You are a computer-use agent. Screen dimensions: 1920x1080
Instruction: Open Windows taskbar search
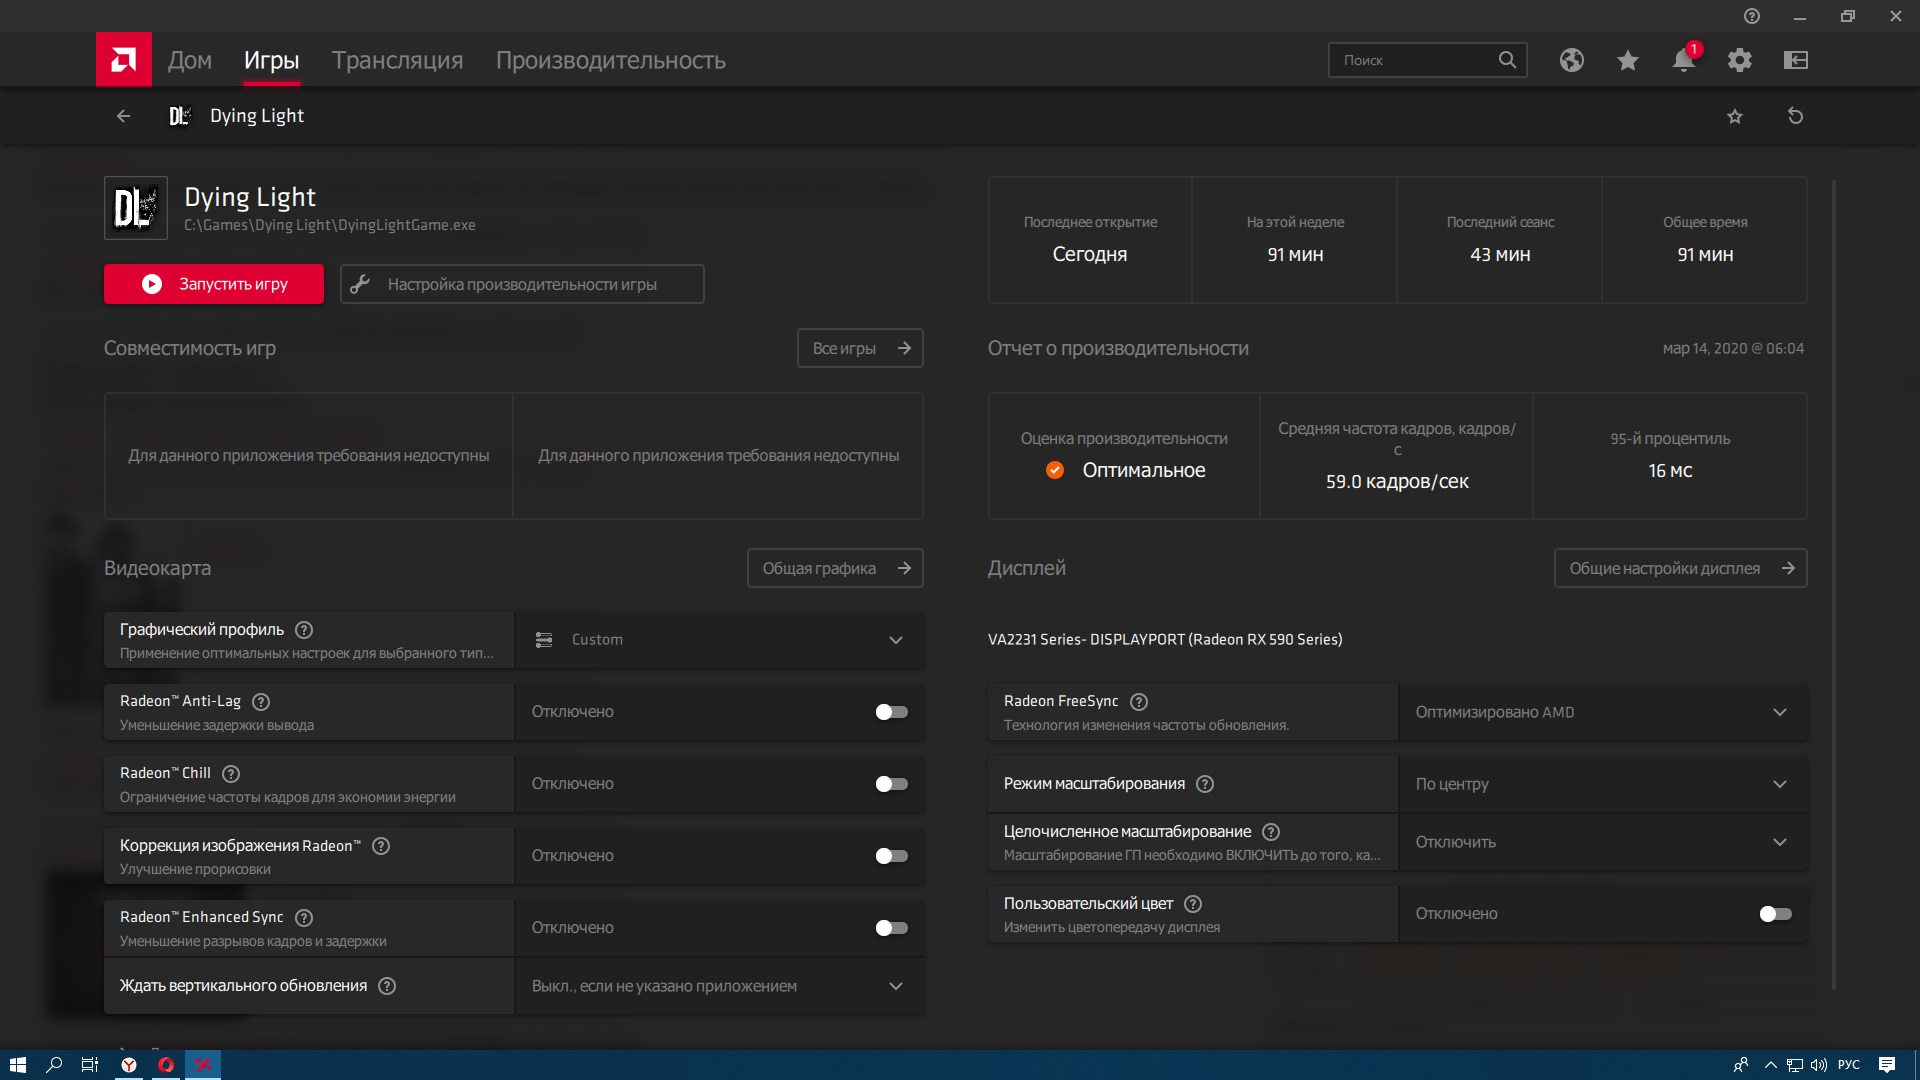pos(54,1065)
